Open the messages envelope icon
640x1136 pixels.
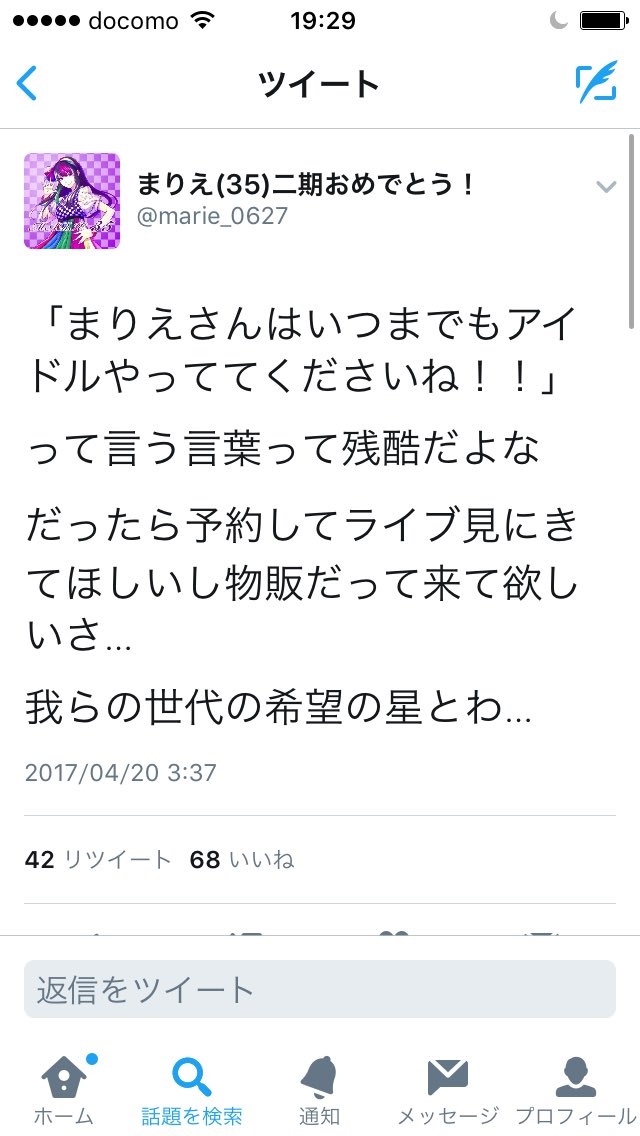(448, 1077)
